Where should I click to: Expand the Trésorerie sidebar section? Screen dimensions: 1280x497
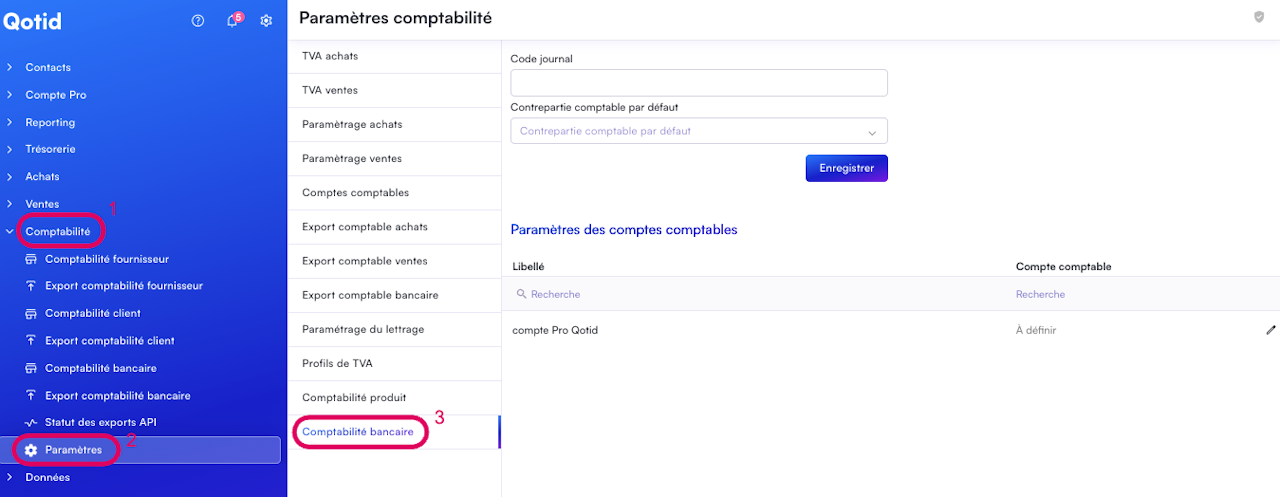[x=50, y=149]
